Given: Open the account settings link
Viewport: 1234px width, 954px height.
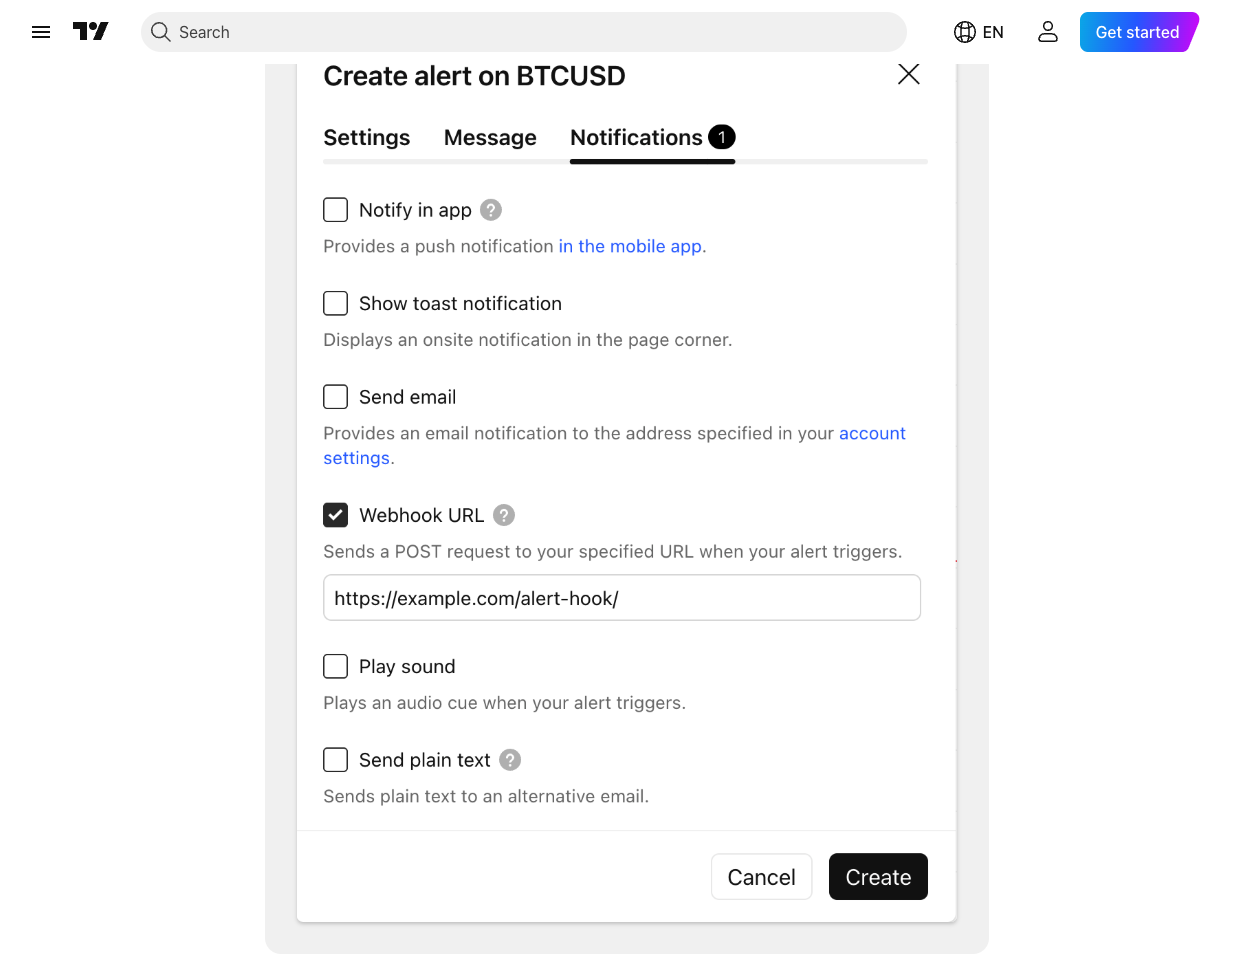Looking at the screenshot, I should 872,433.
